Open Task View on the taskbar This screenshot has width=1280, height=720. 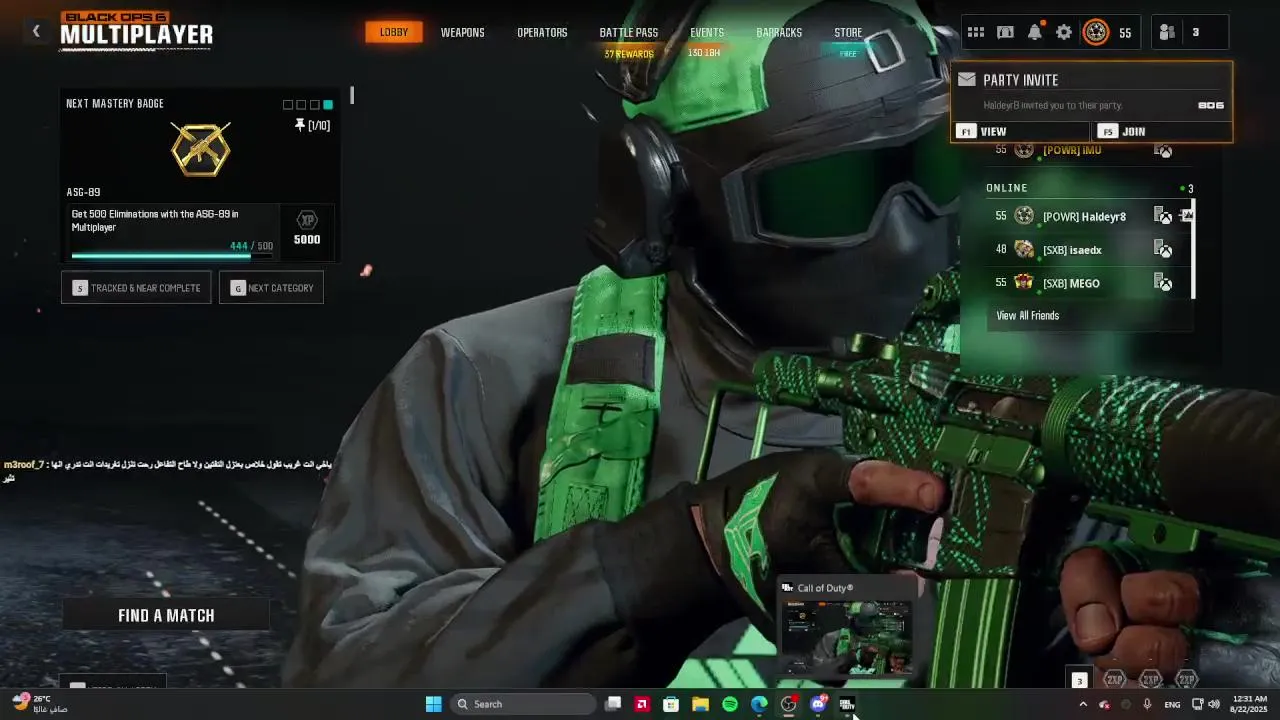[x=613, y=704]
